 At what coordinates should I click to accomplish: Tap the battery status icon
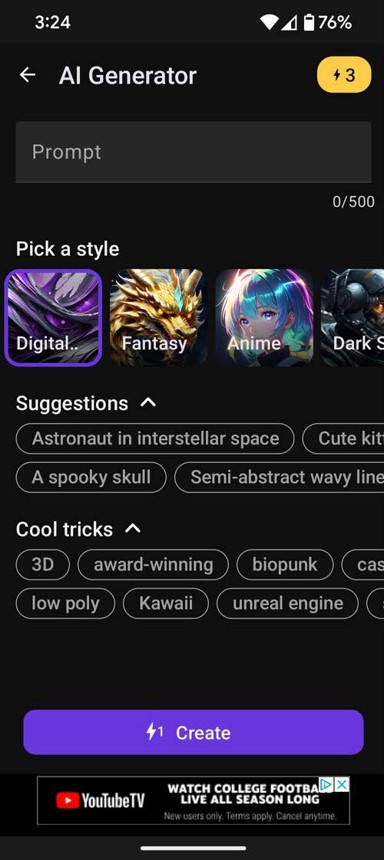309,22
